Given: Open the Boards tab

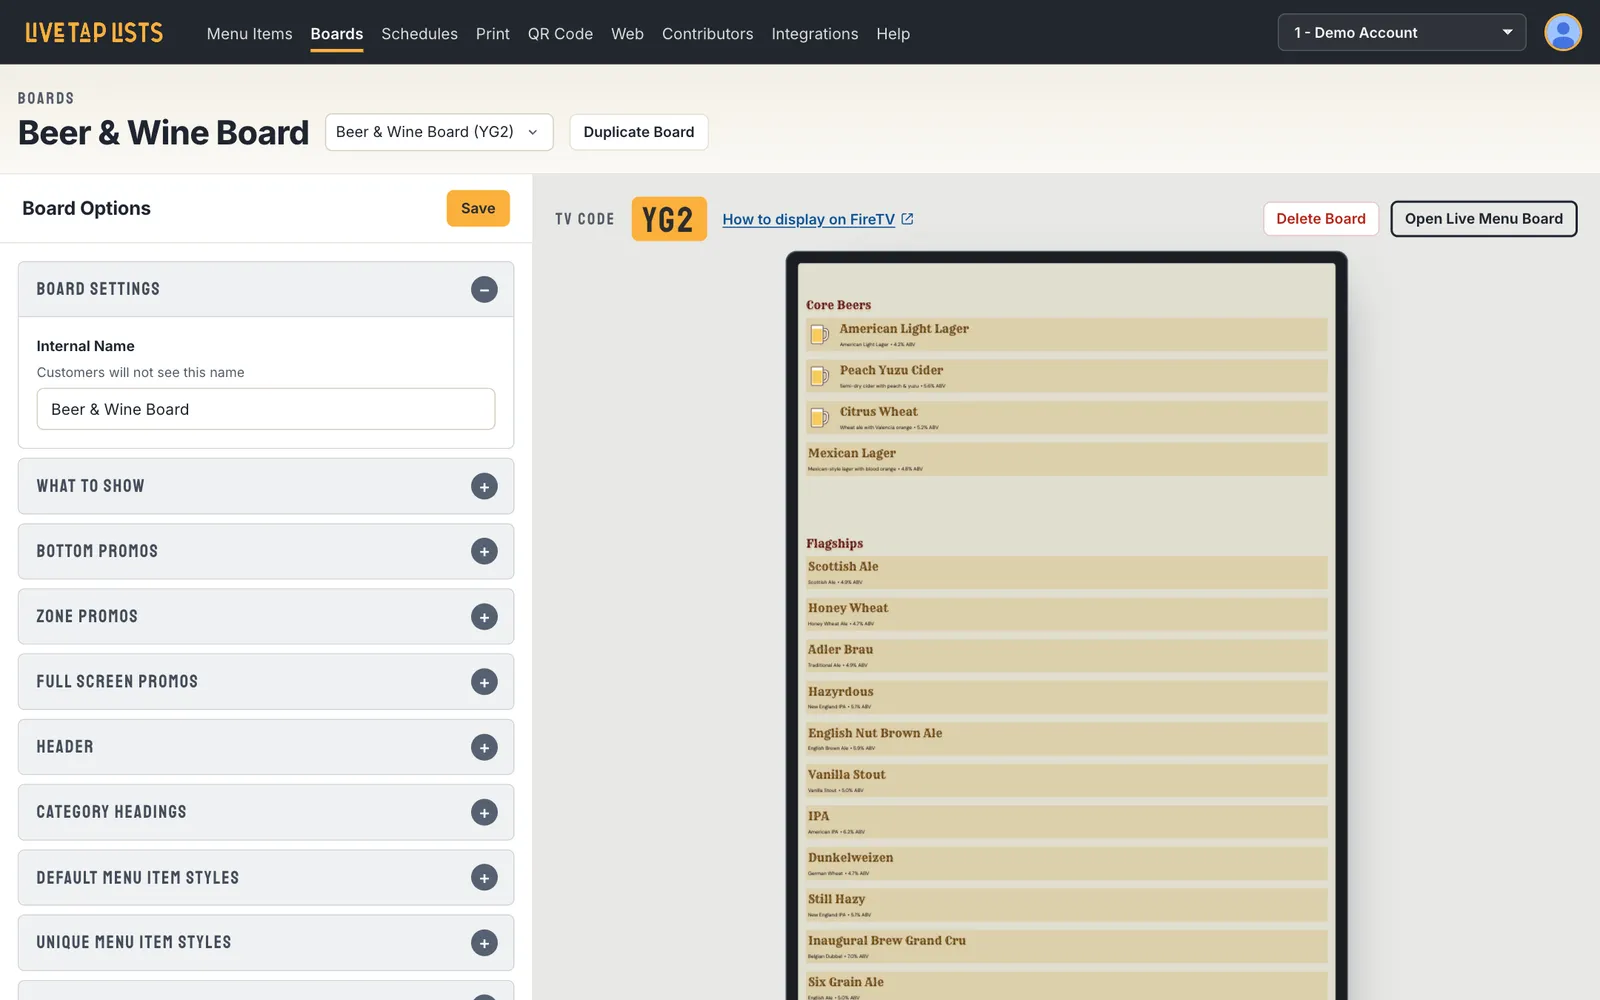Looking at the screenshot, I should [x=337, y=34].
